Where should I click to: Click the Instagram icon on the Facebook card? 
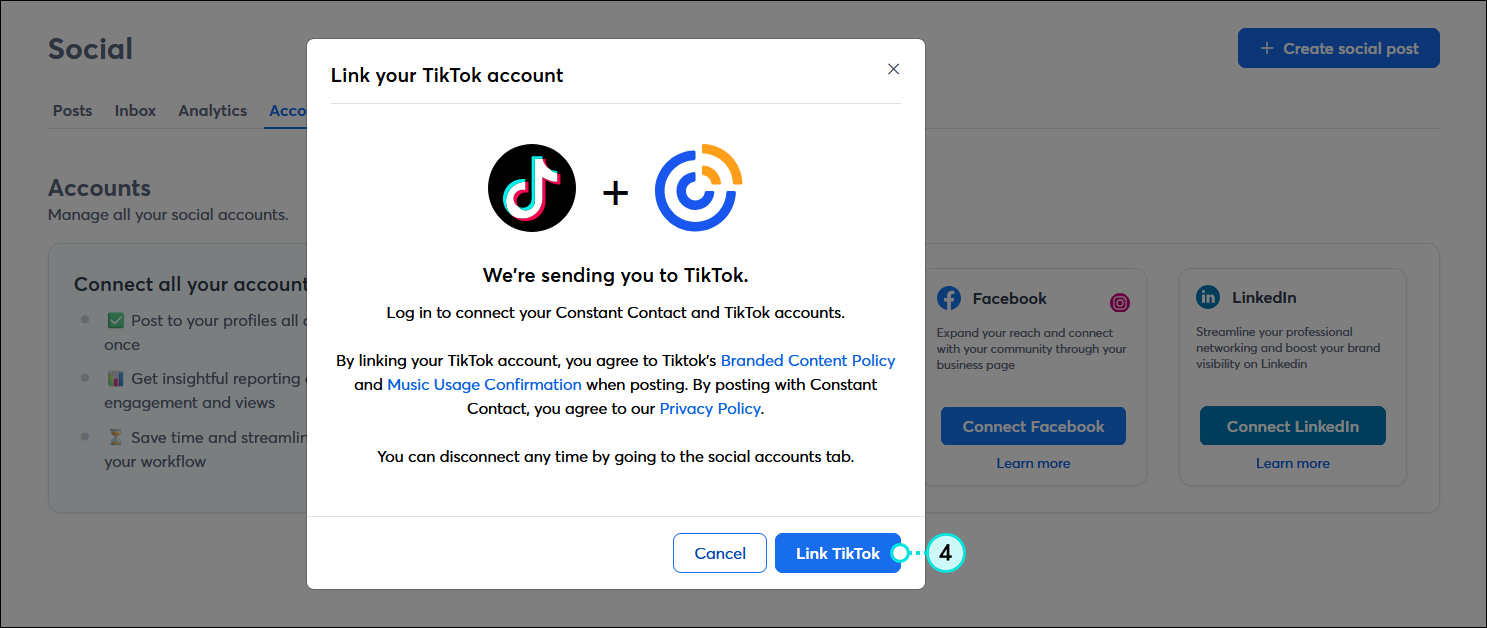pyautogui.click(x=1119, y=301)
